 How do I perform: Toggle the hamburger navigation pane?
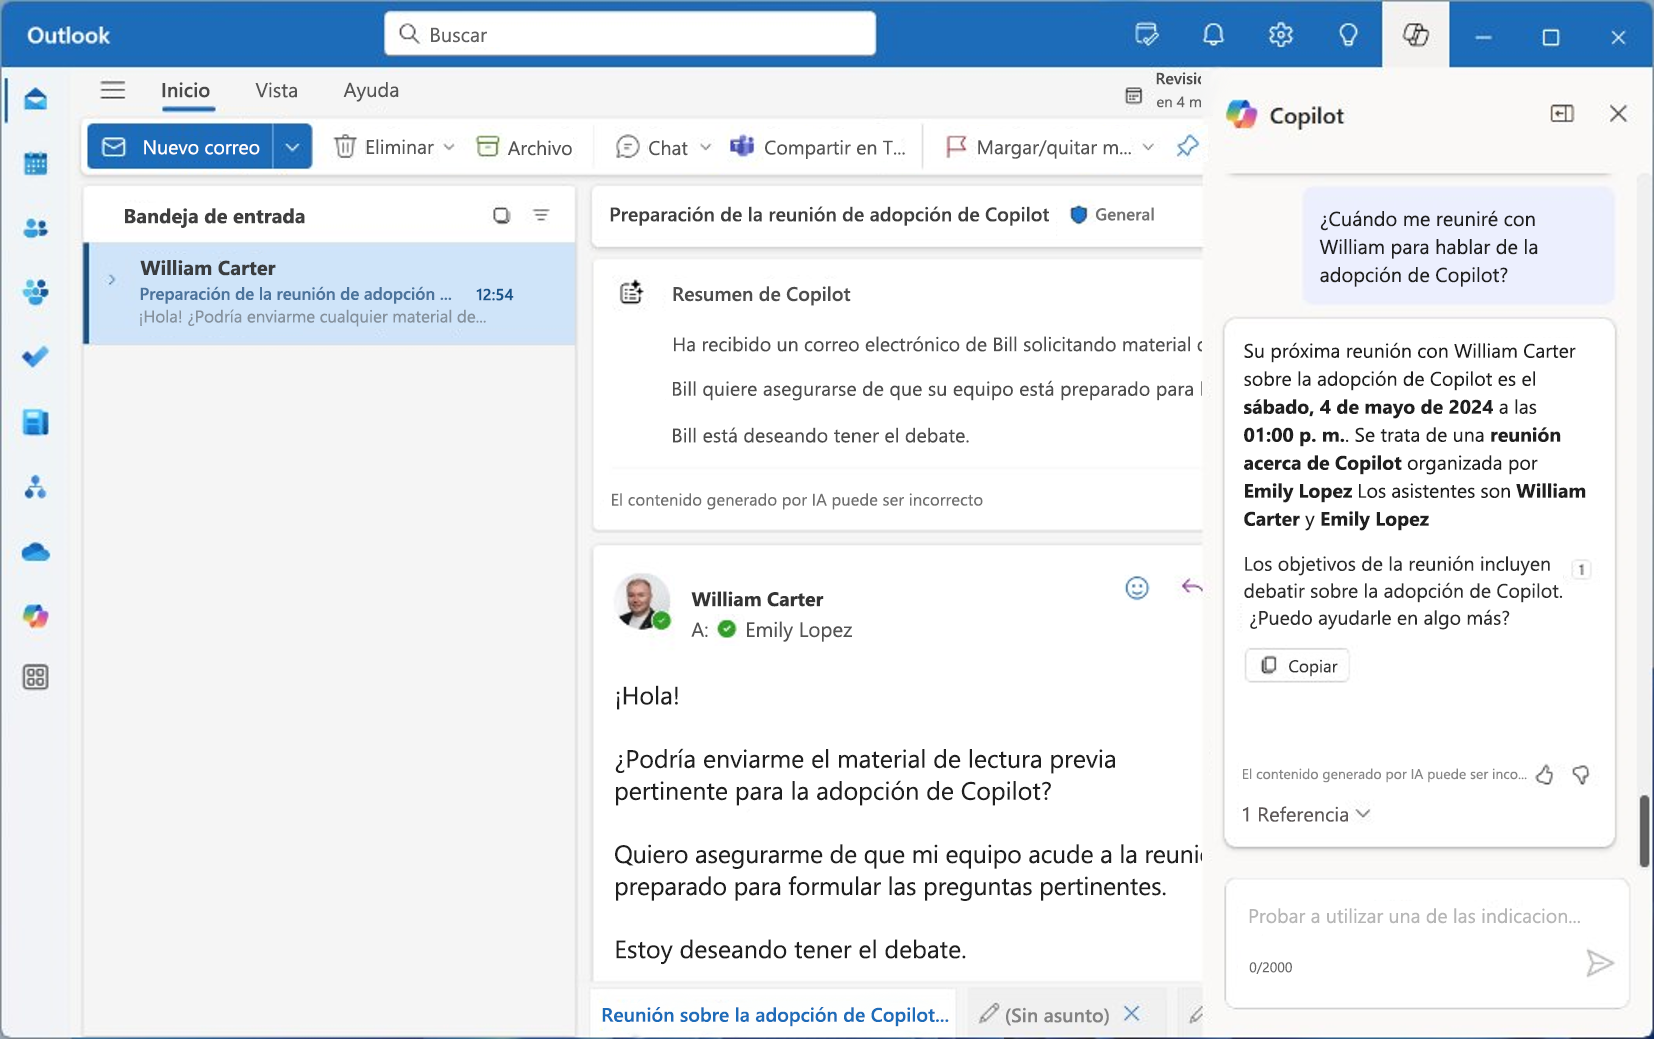[113, 90]
